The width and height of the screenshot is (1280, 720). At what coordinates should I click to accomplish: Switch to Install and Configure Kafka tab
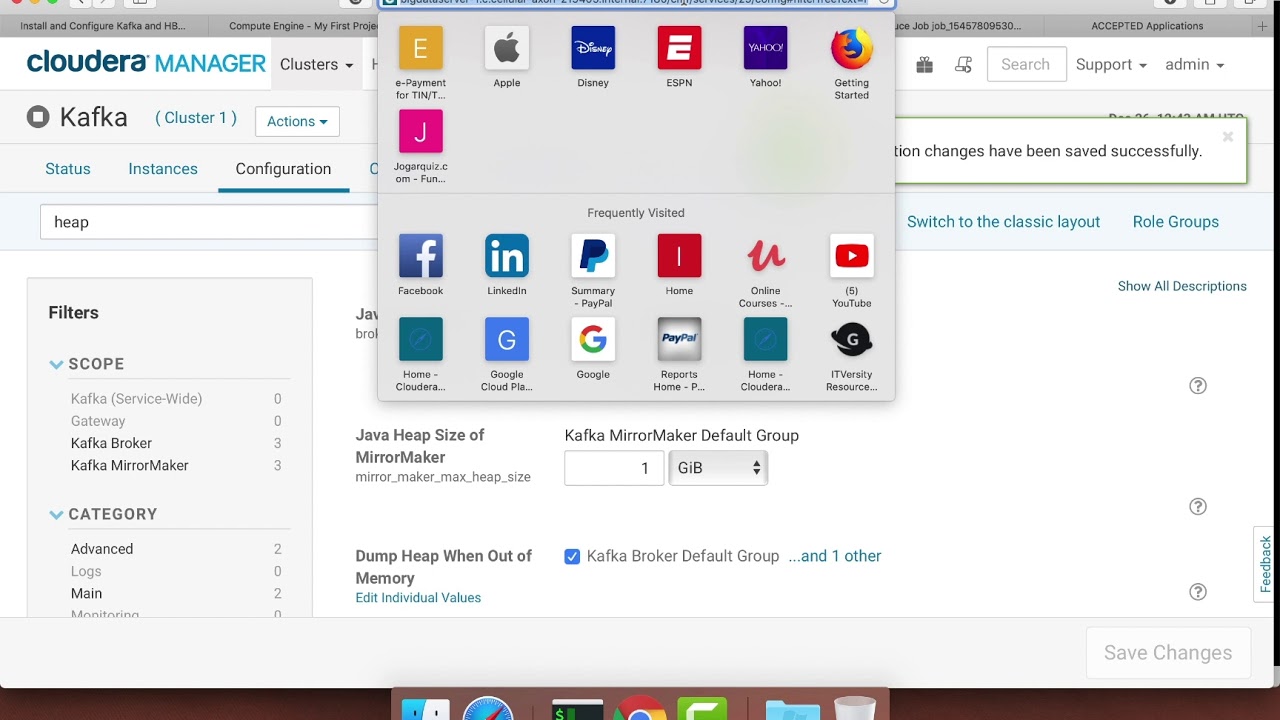pyautogui.click(x=103, y=26)
